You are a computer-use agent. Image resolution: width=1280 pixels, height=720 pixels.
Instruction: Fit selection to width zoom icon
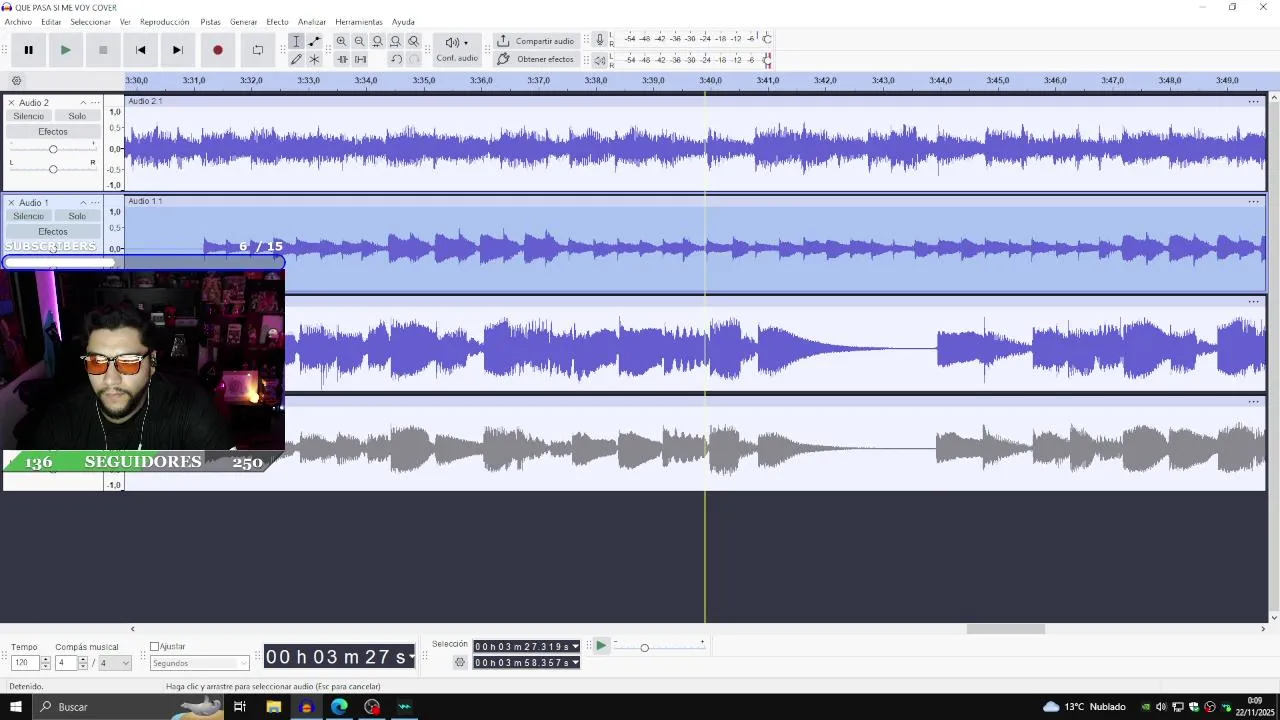click(x=377, y=41)
